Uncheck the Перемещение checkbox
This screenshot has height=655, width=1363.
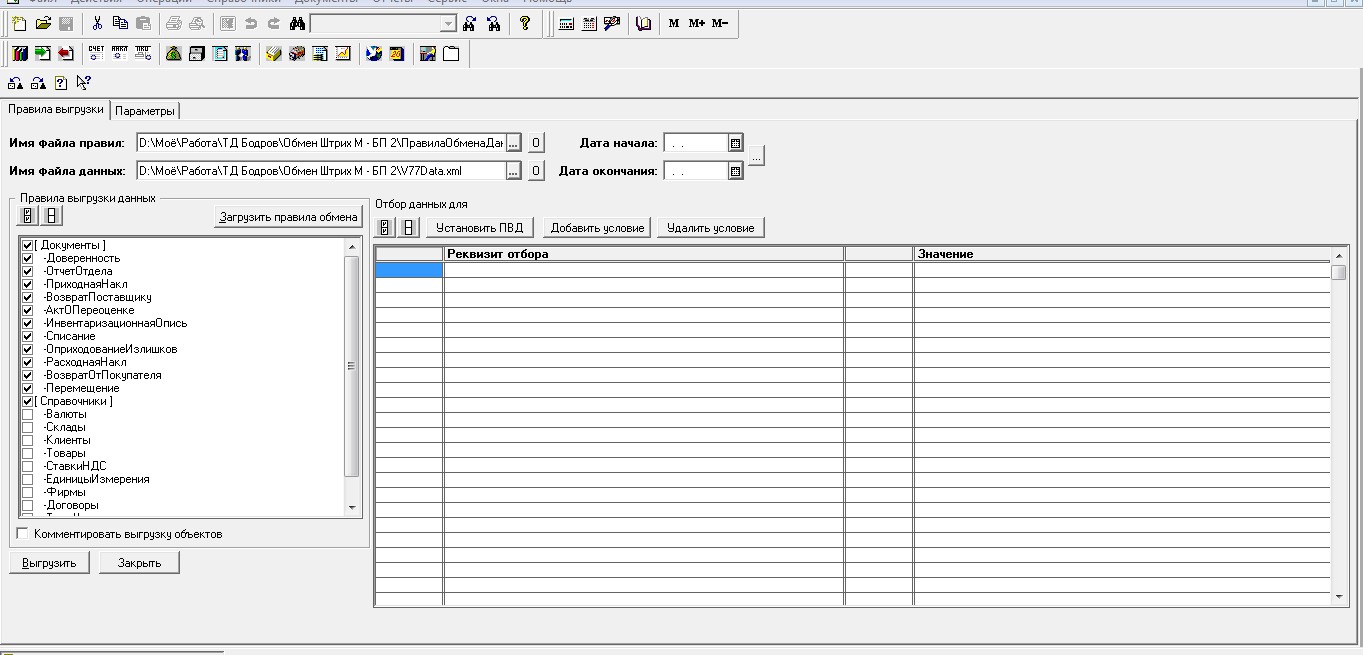coord(27,388)
